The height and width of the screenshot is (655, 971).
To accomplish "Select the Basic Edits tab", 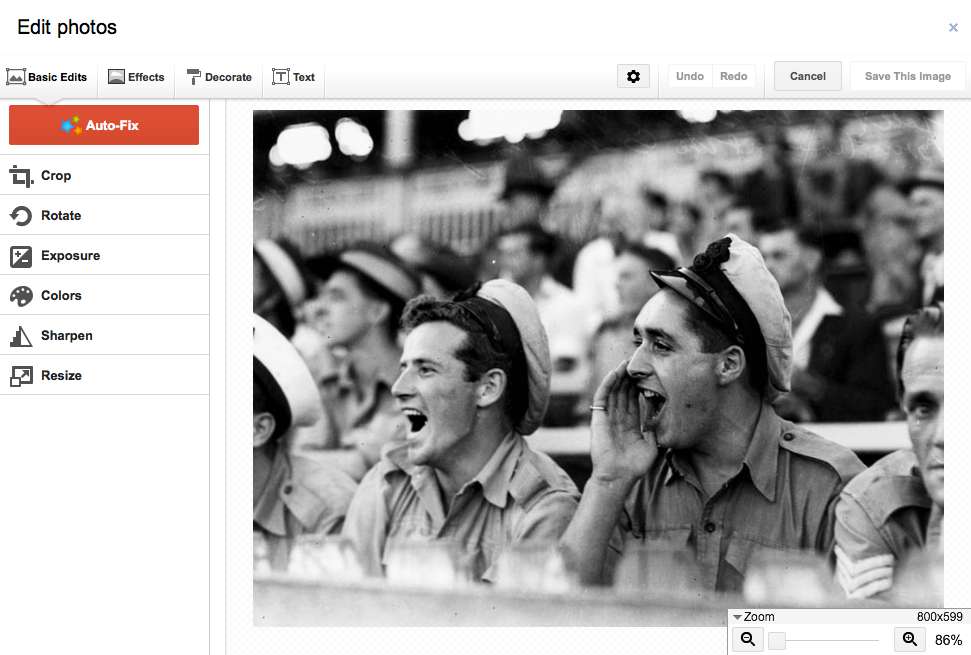I will pyautogui.click(x=48, y=76).
